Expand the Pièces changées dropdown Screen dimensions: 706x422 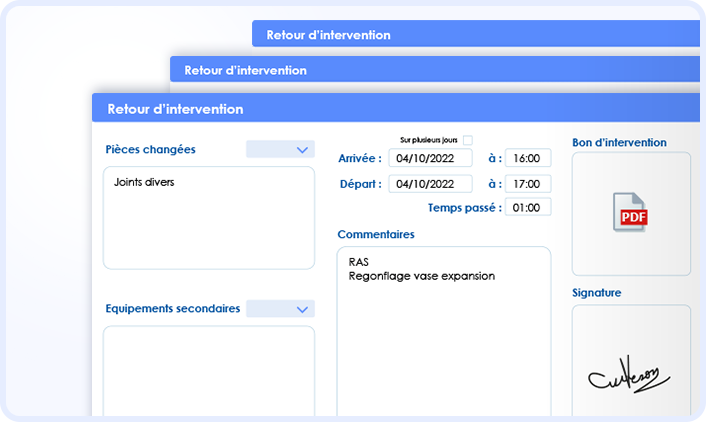click(280, 150)
